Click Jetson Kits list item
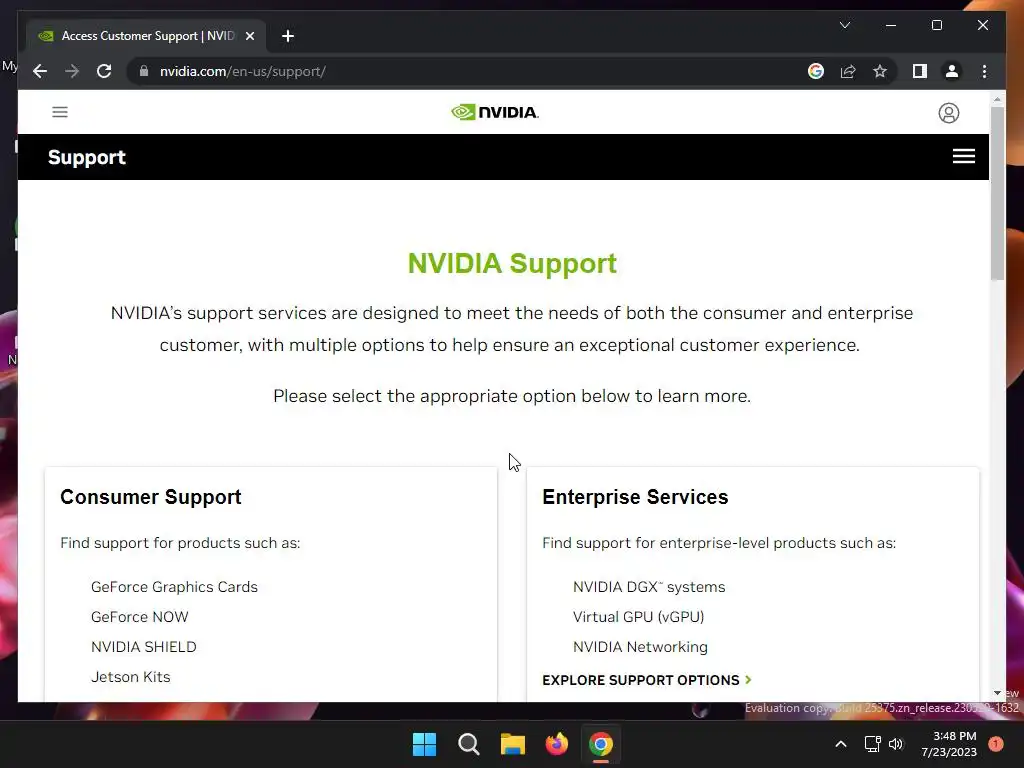This screenshot has height=768, width=1024. [x=131, y=677]
